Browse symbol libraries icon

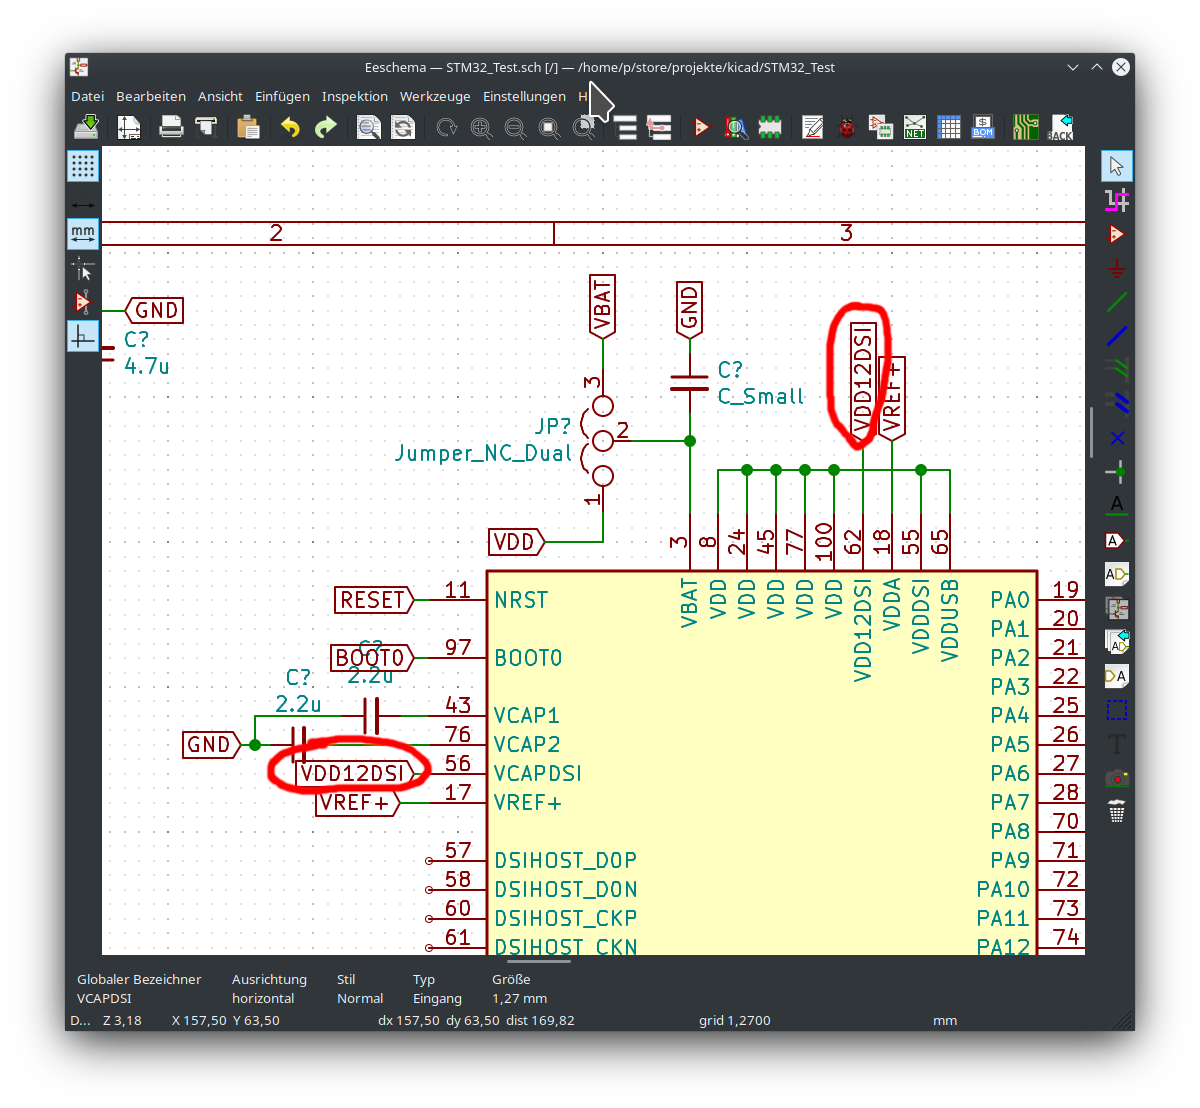tap(736, 127)
